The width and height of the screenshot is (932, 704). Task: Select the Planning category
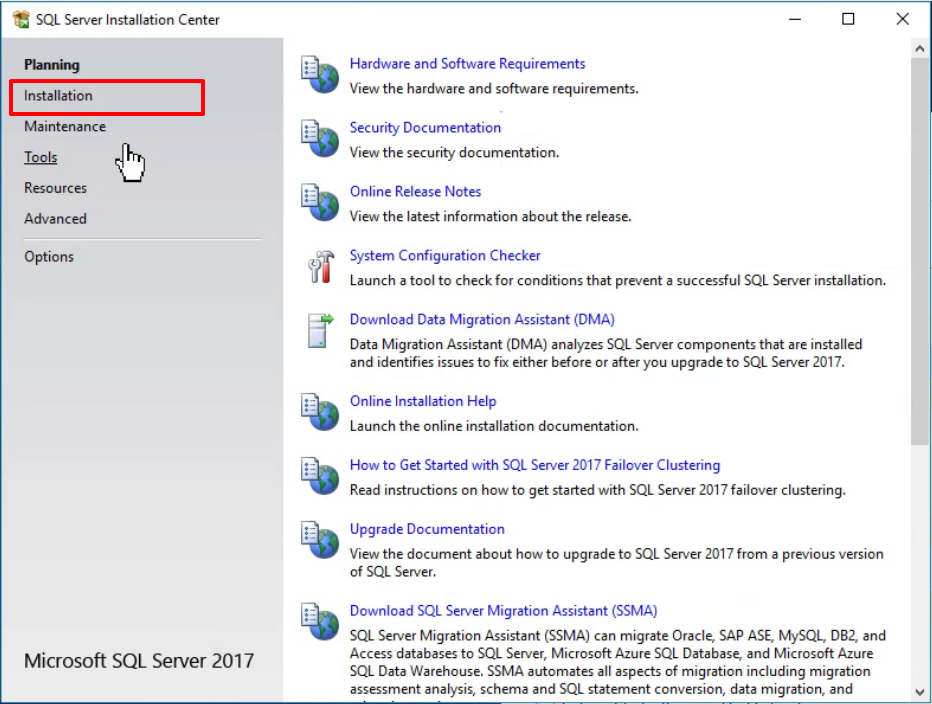coord(52,65)
